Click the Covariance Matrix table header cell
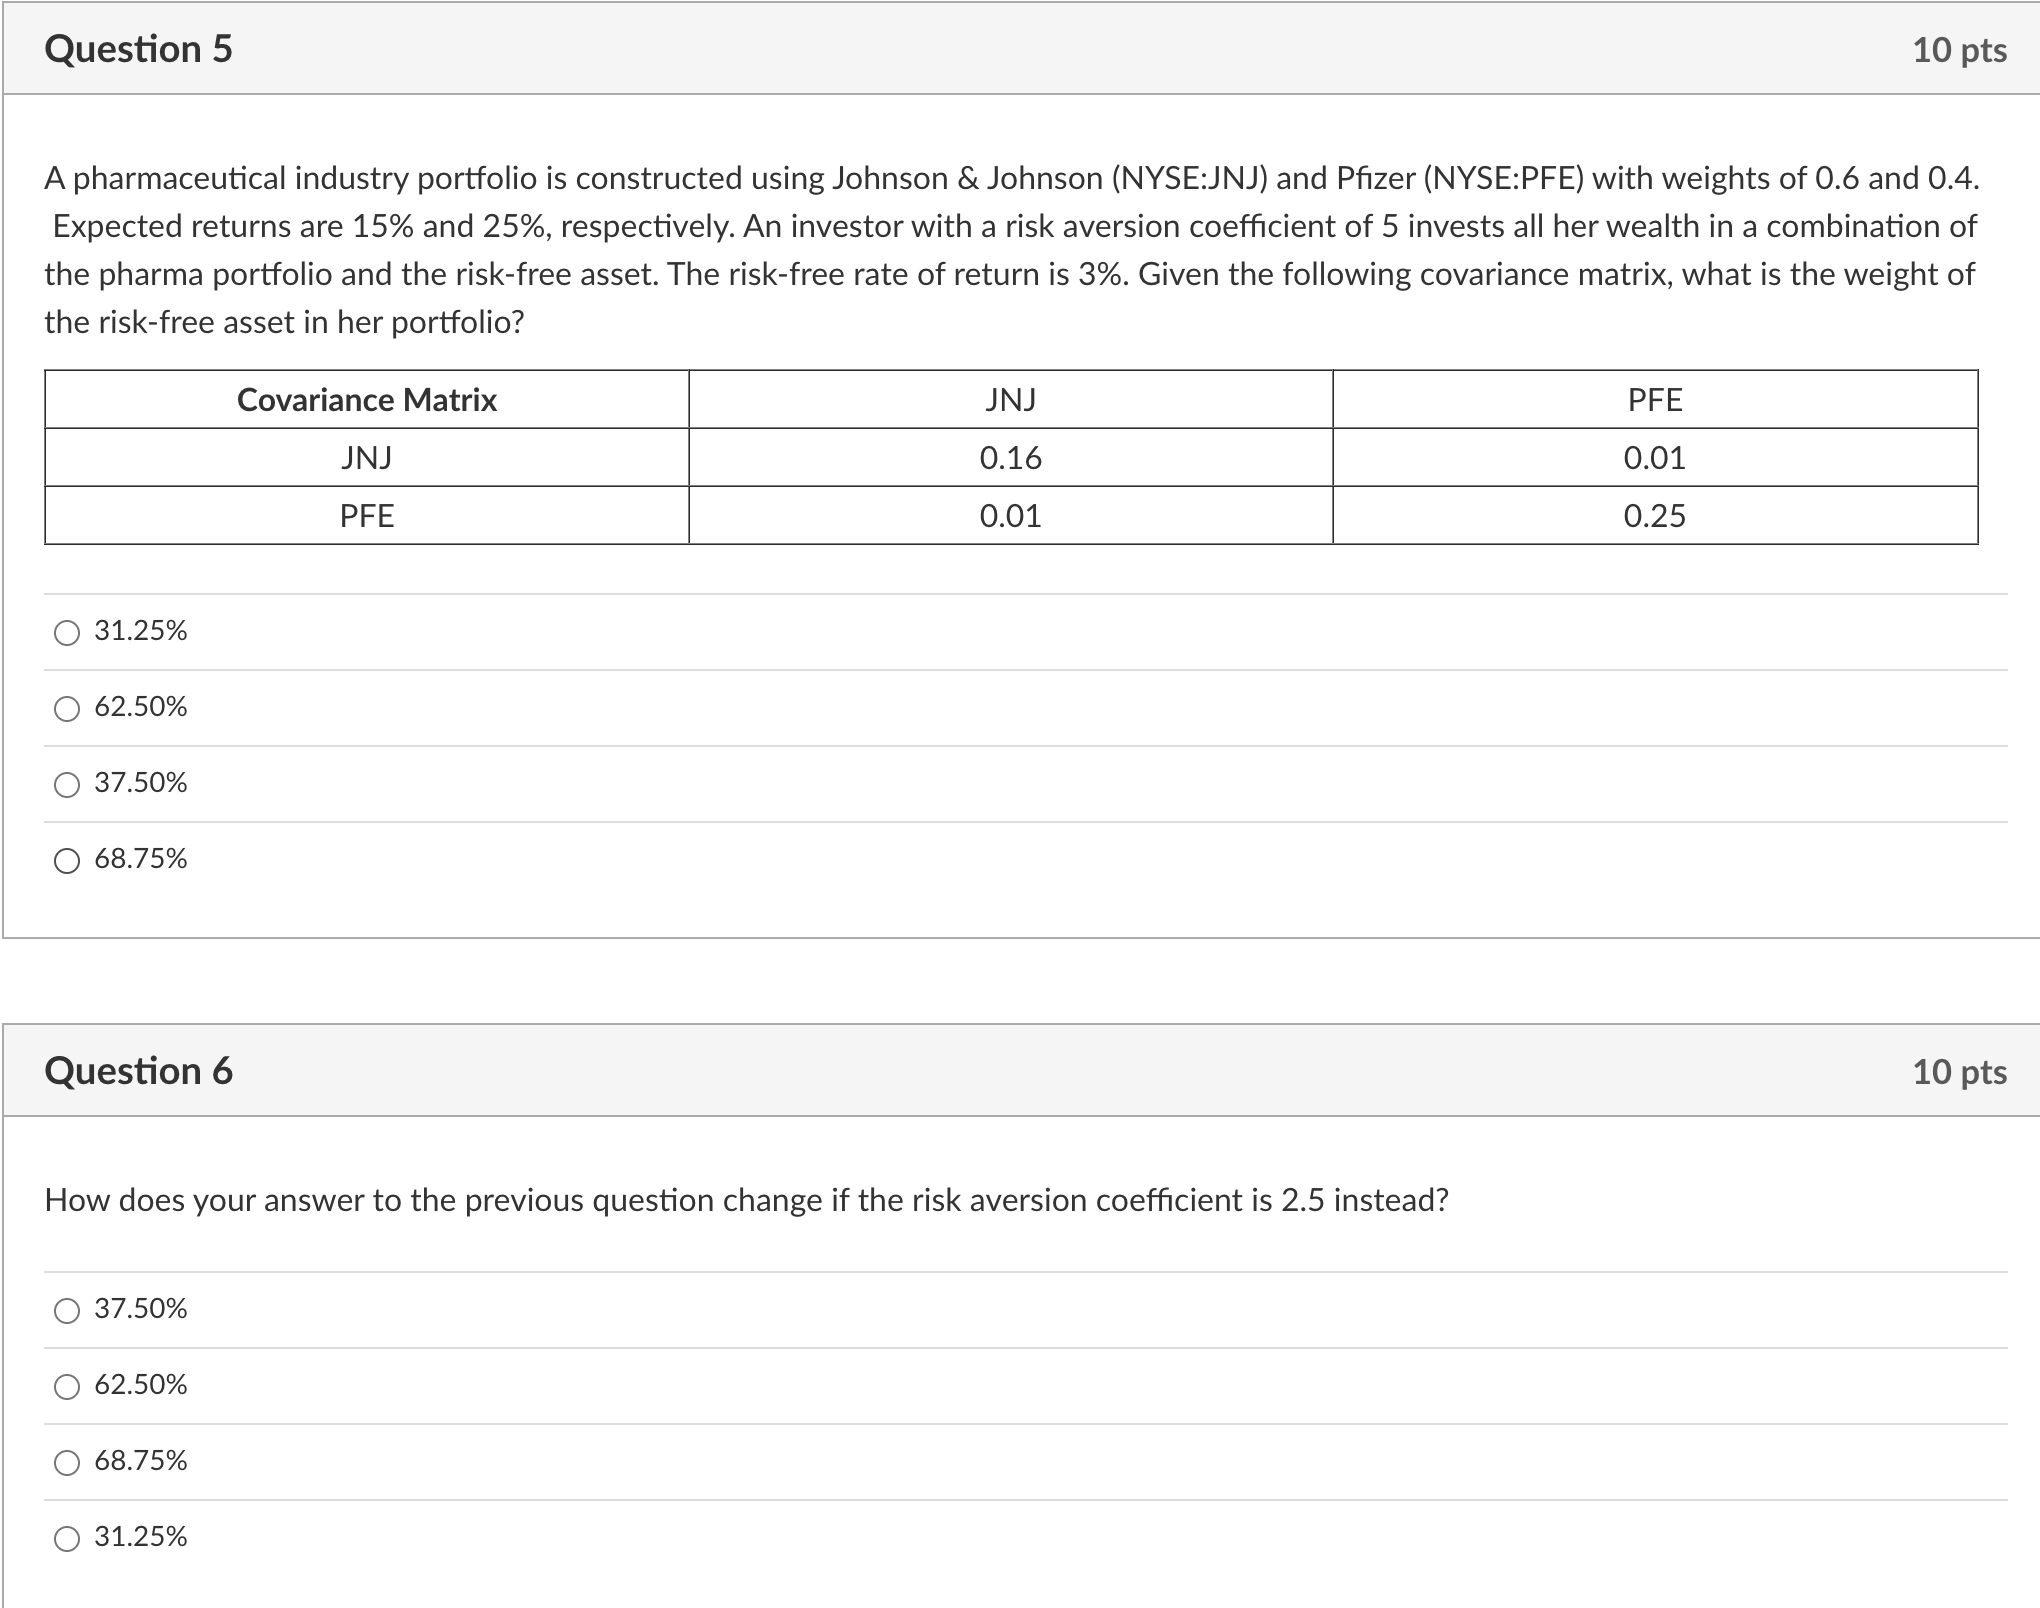Screen dimensions: 2040x1608 tap(366, 401)
